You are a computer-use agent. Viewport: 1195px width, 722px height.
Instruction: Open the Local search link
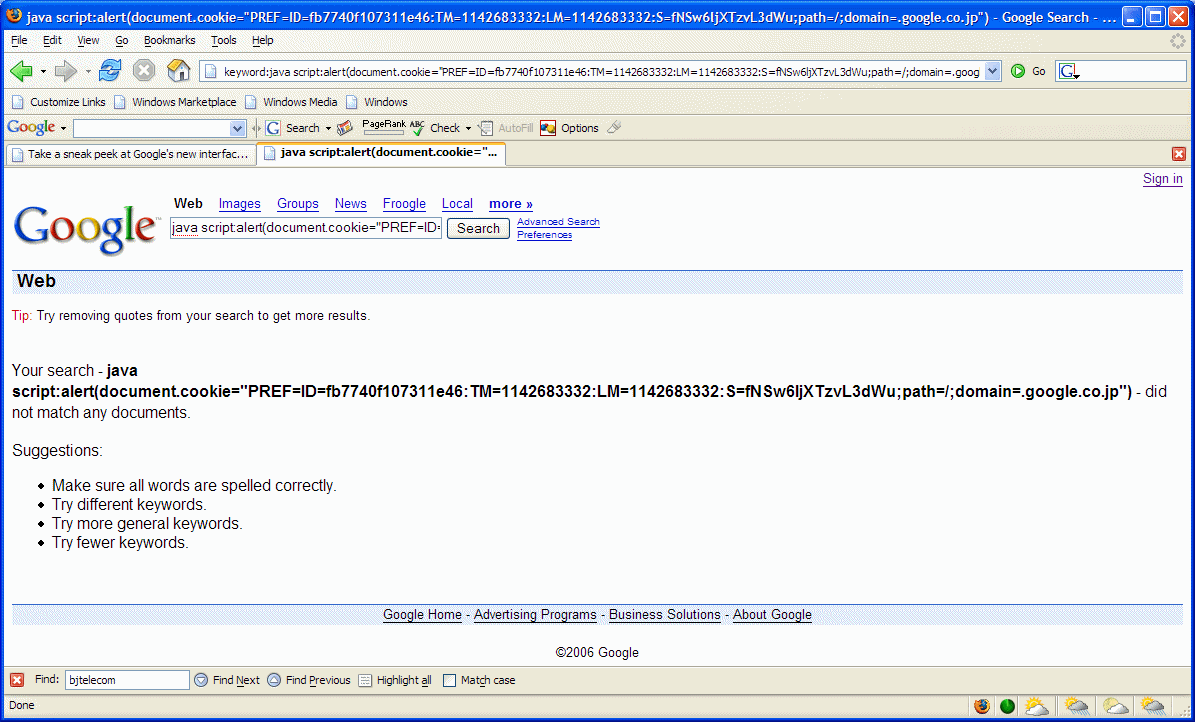(x=457, y=204)
